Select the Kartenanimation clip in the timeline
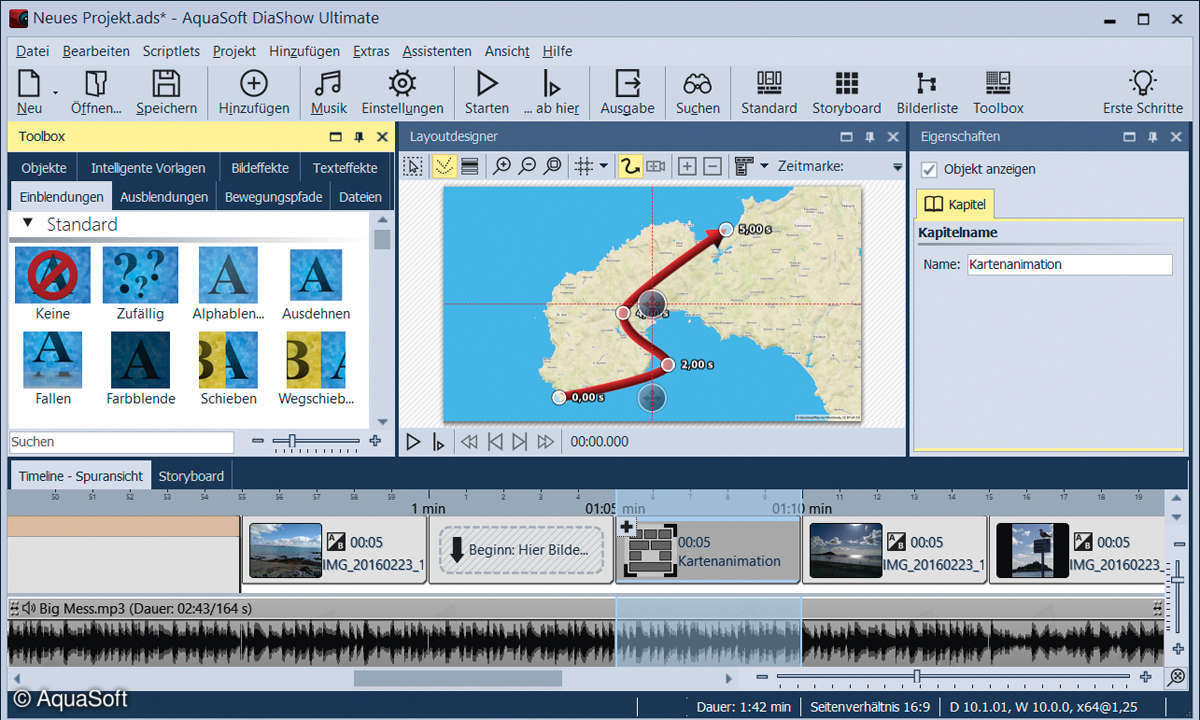 (709, 549)
